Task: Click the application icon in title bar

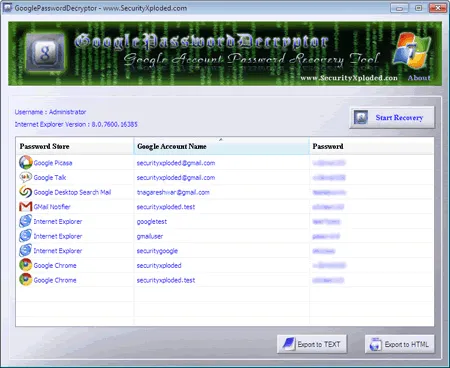Action: coord(7,8)
